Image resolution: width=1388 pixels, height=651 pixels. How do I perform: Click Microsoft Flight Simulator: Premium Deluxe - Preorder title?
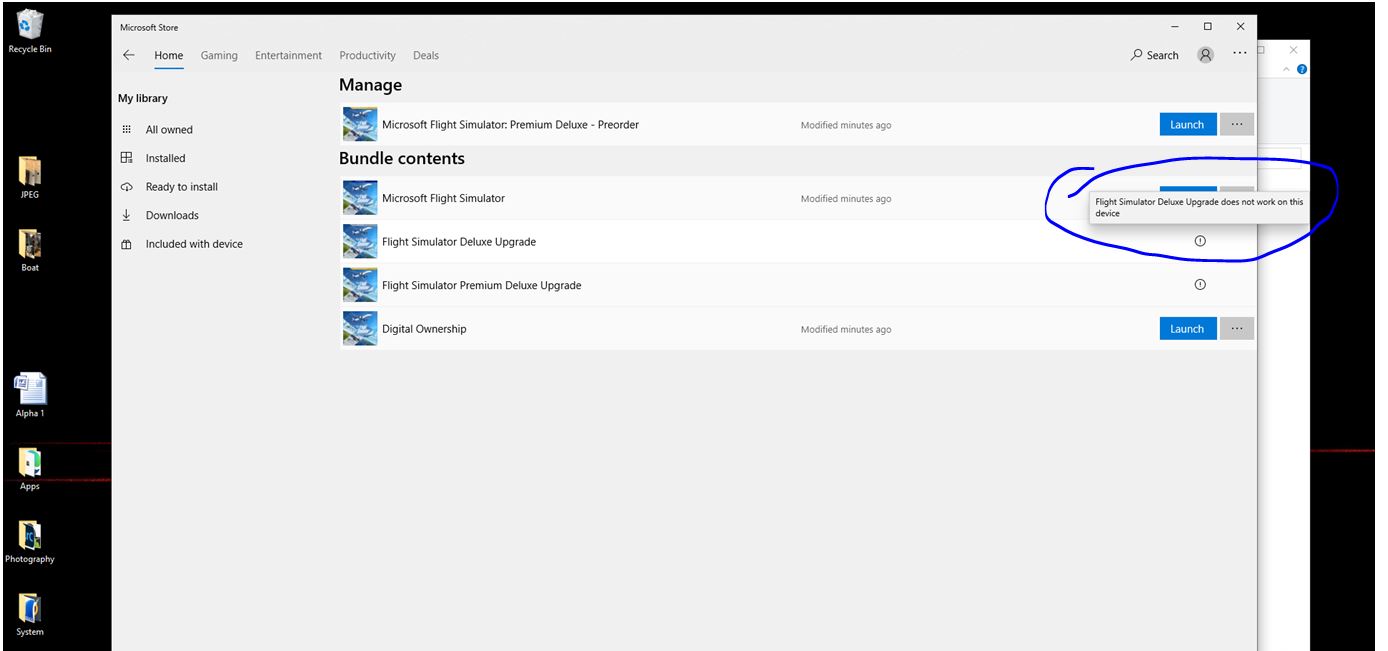click(x=510, y=125)
